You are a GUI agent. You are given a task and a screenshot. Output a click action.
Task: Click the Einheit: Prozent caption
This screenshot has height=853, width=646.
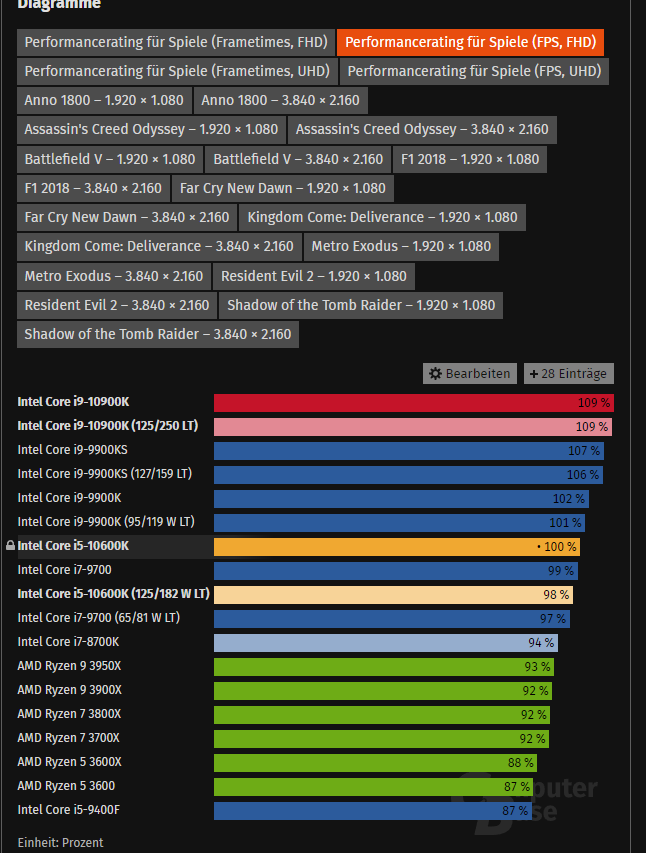(x=60, y=843)
